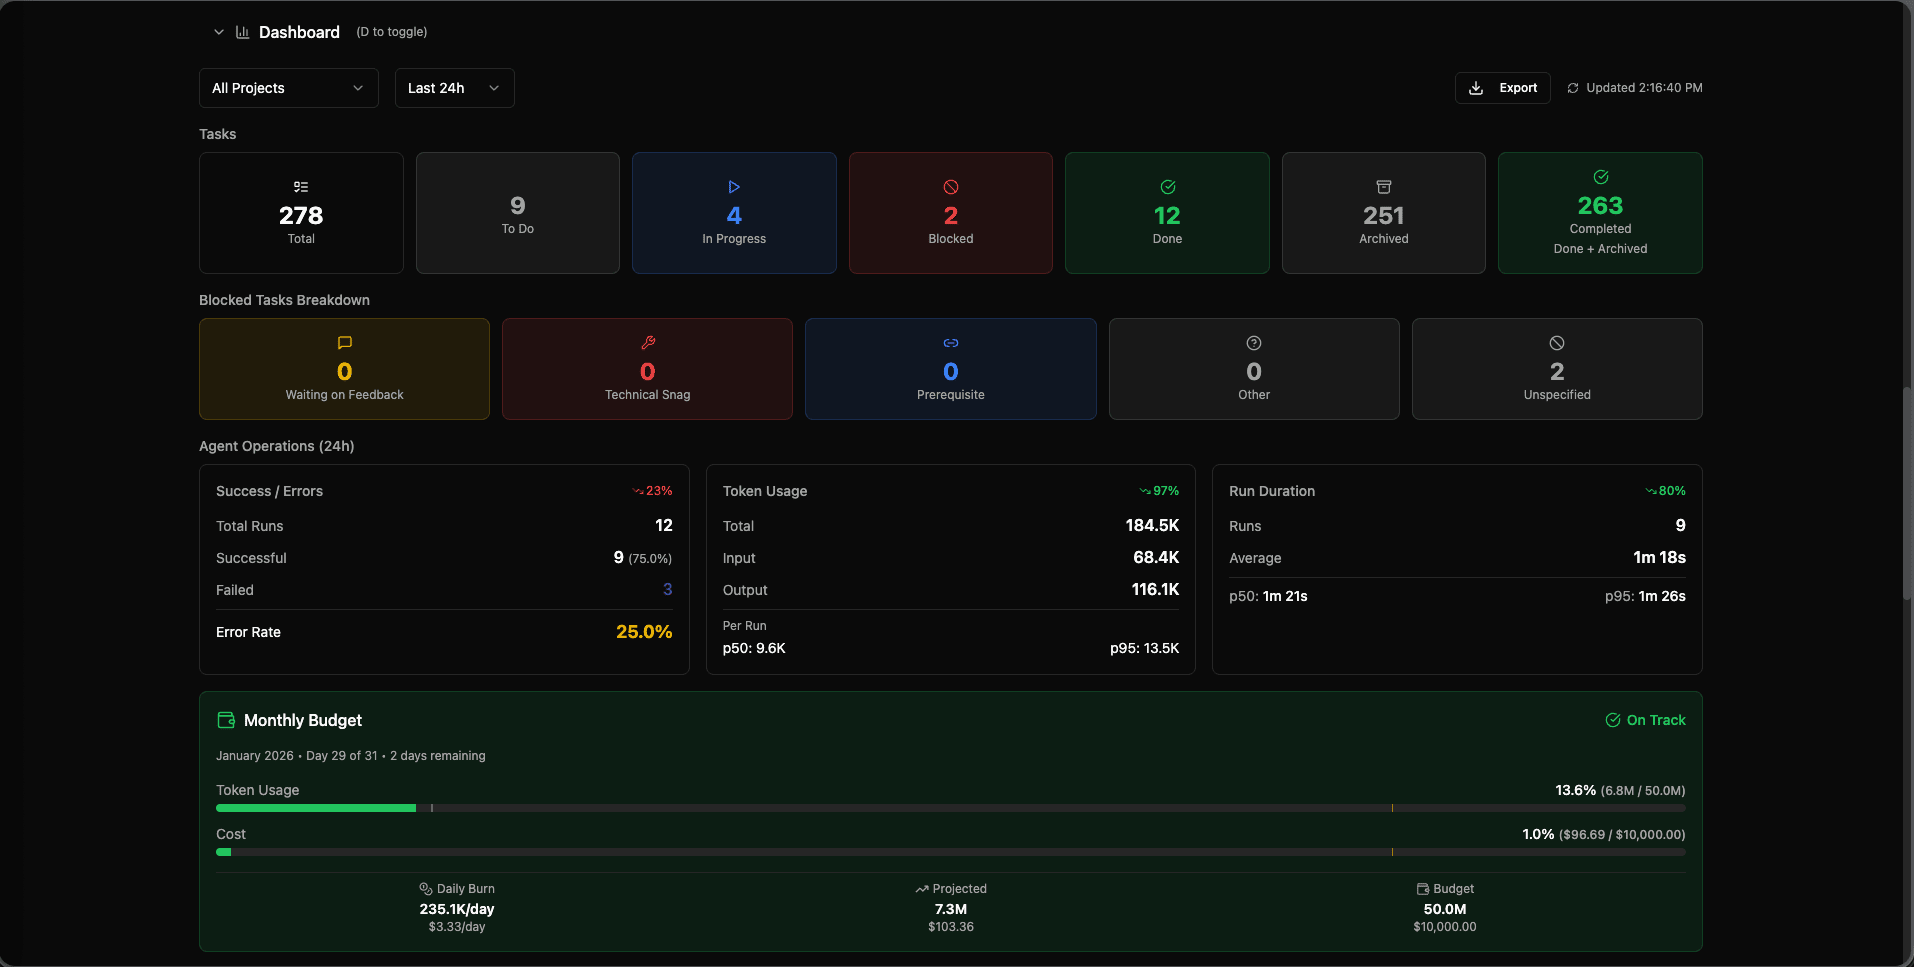Click the wrench icon on Technical Snag card
The height and width of the screenshot is (967, 1914).
click(648, 343)
